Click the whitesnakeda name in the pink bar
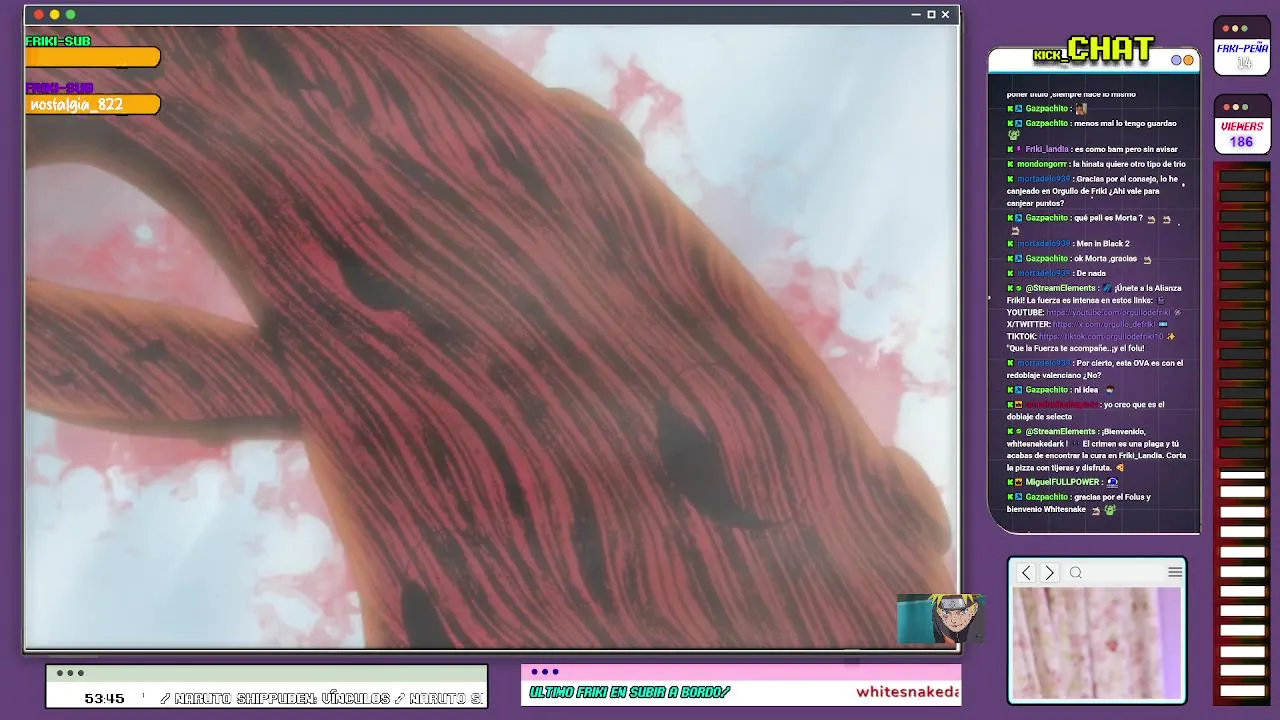The image size is (1280, 720). [x=908, y=692]
